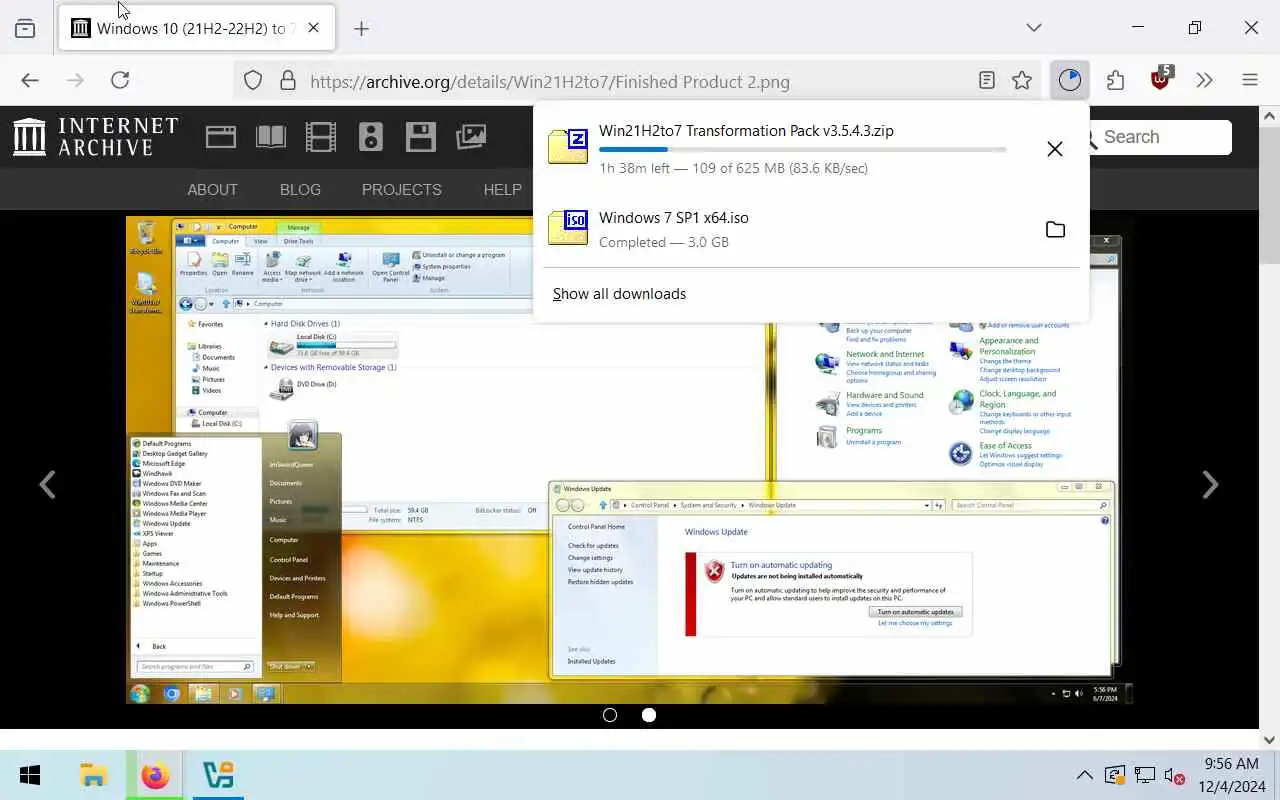The image size is (1280, 800).
Task: Open the Extensions puzzle icon
Action: click(1116, 81)
